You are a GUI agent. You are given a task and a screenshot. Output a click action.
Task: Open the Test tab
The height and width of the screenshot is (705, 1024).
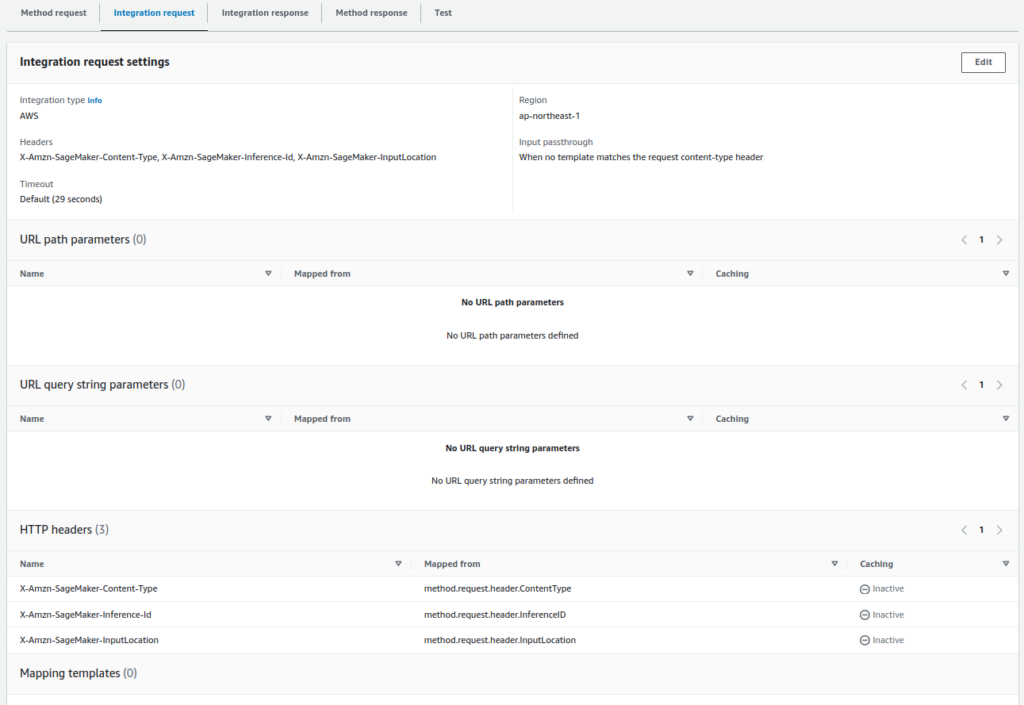443,13
